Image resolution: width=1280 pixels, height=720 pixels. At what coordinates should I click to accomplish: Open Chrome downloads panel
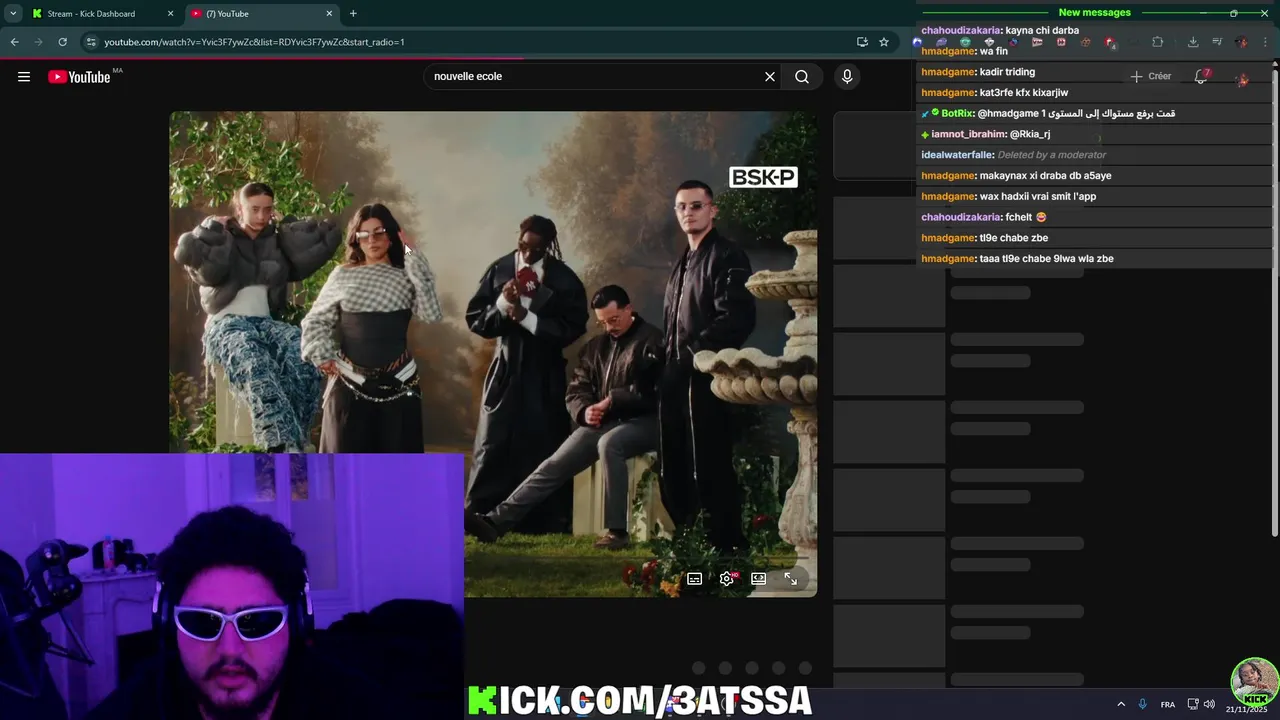(1193, 42)
